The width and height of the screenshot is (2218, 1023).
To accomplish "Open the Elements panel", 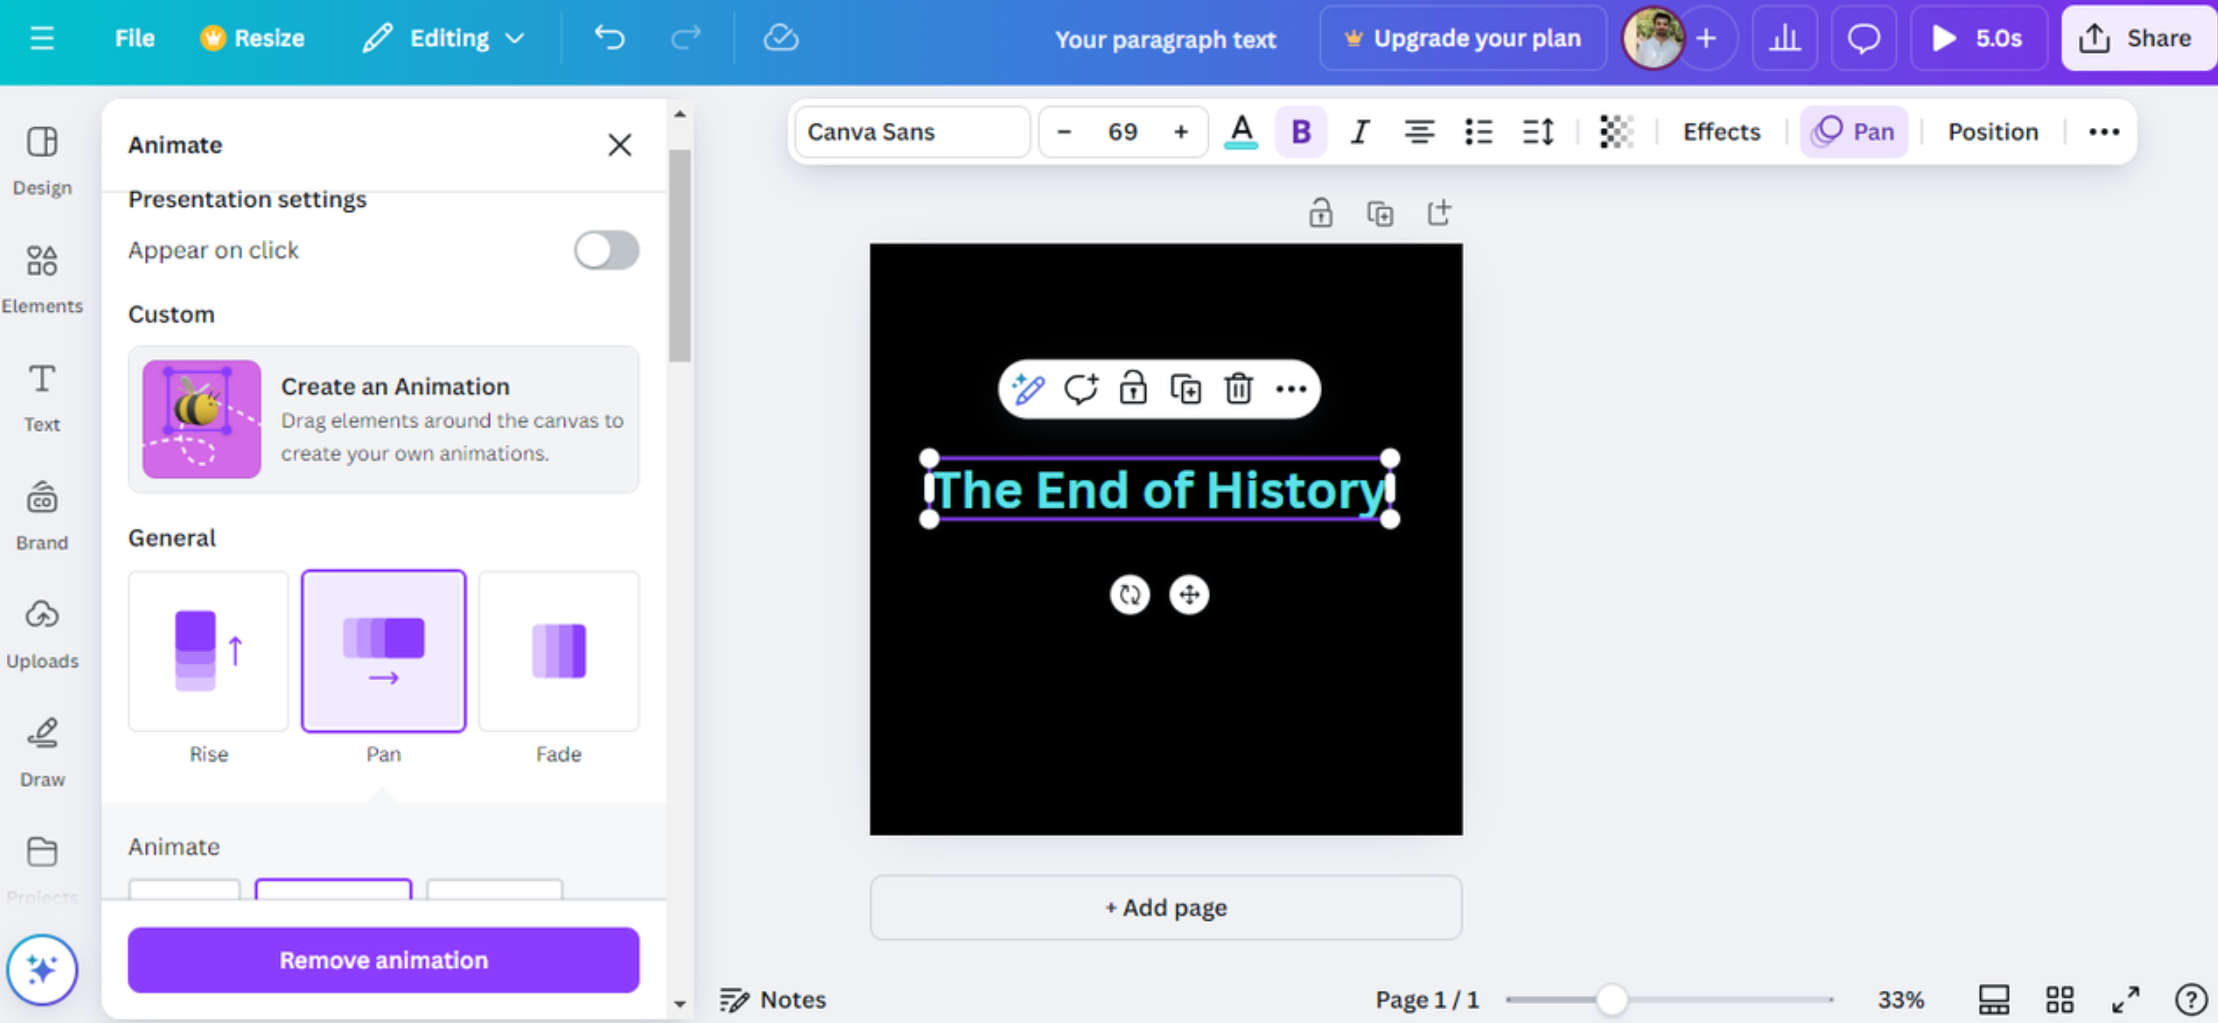I will pos(41,275).
